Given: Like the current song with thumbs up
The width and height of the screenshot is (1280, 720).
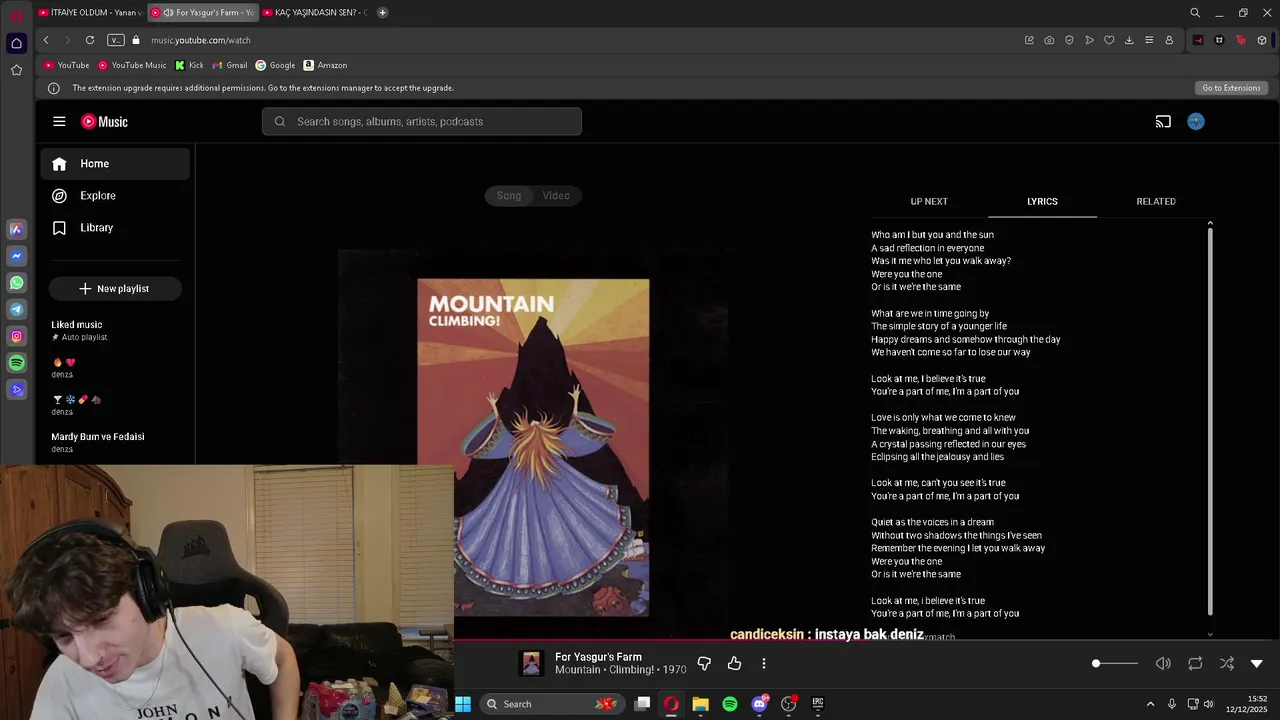Looking at the screenshot, I should 735,663.
